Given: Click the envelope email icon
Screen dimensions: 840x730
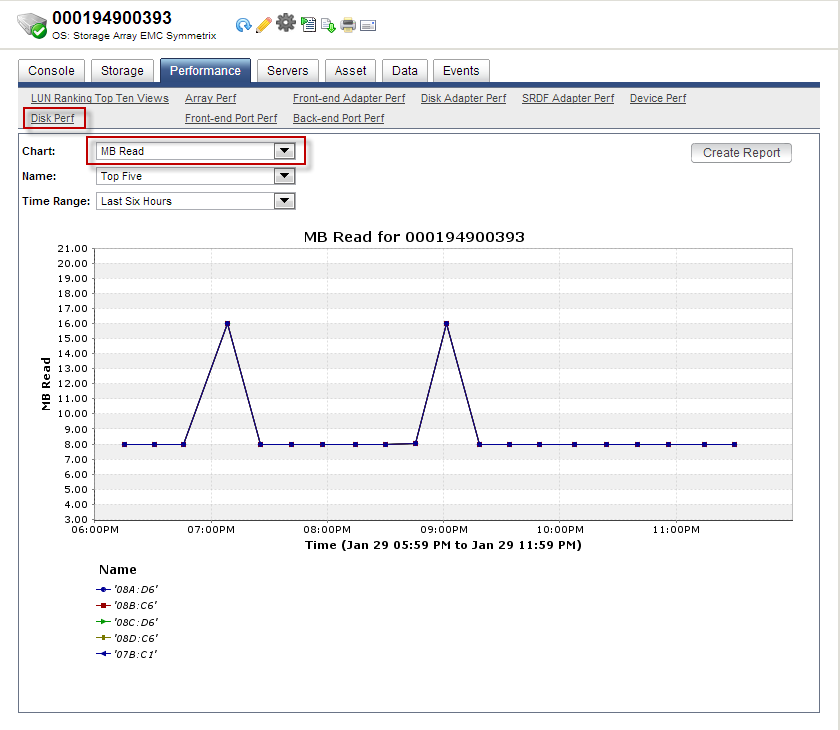Looking at the screenshot, I should point(368,25).
